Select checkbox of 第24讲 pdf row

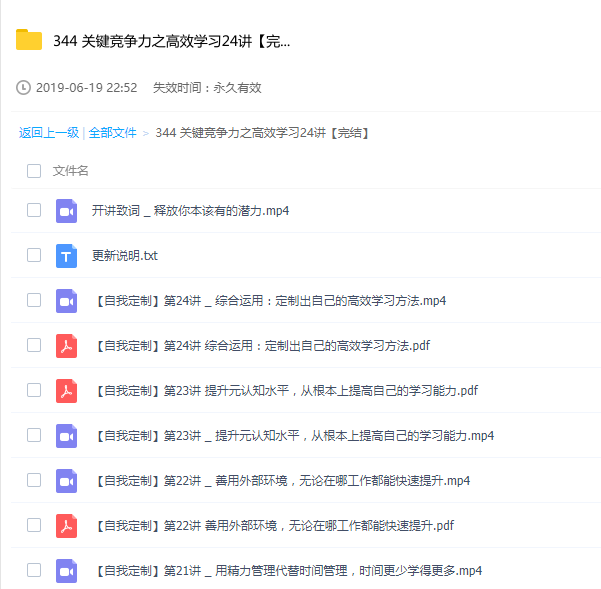pyautogui.click(x=34, y=345)
